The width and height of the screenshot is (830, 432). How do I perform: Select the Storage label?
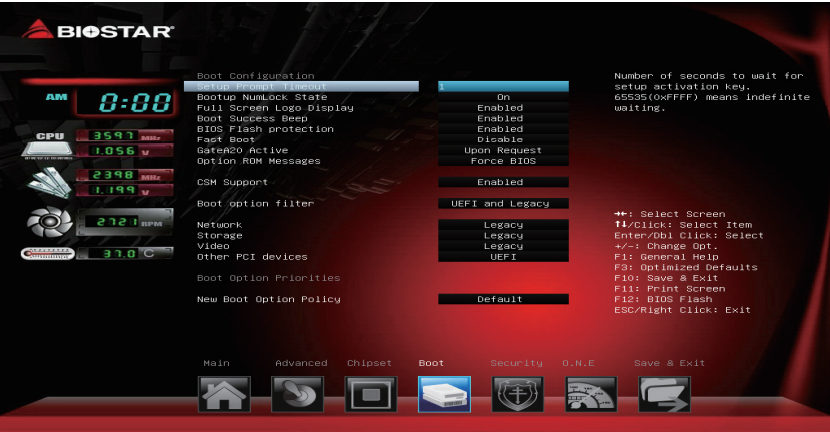coord(219,235)
